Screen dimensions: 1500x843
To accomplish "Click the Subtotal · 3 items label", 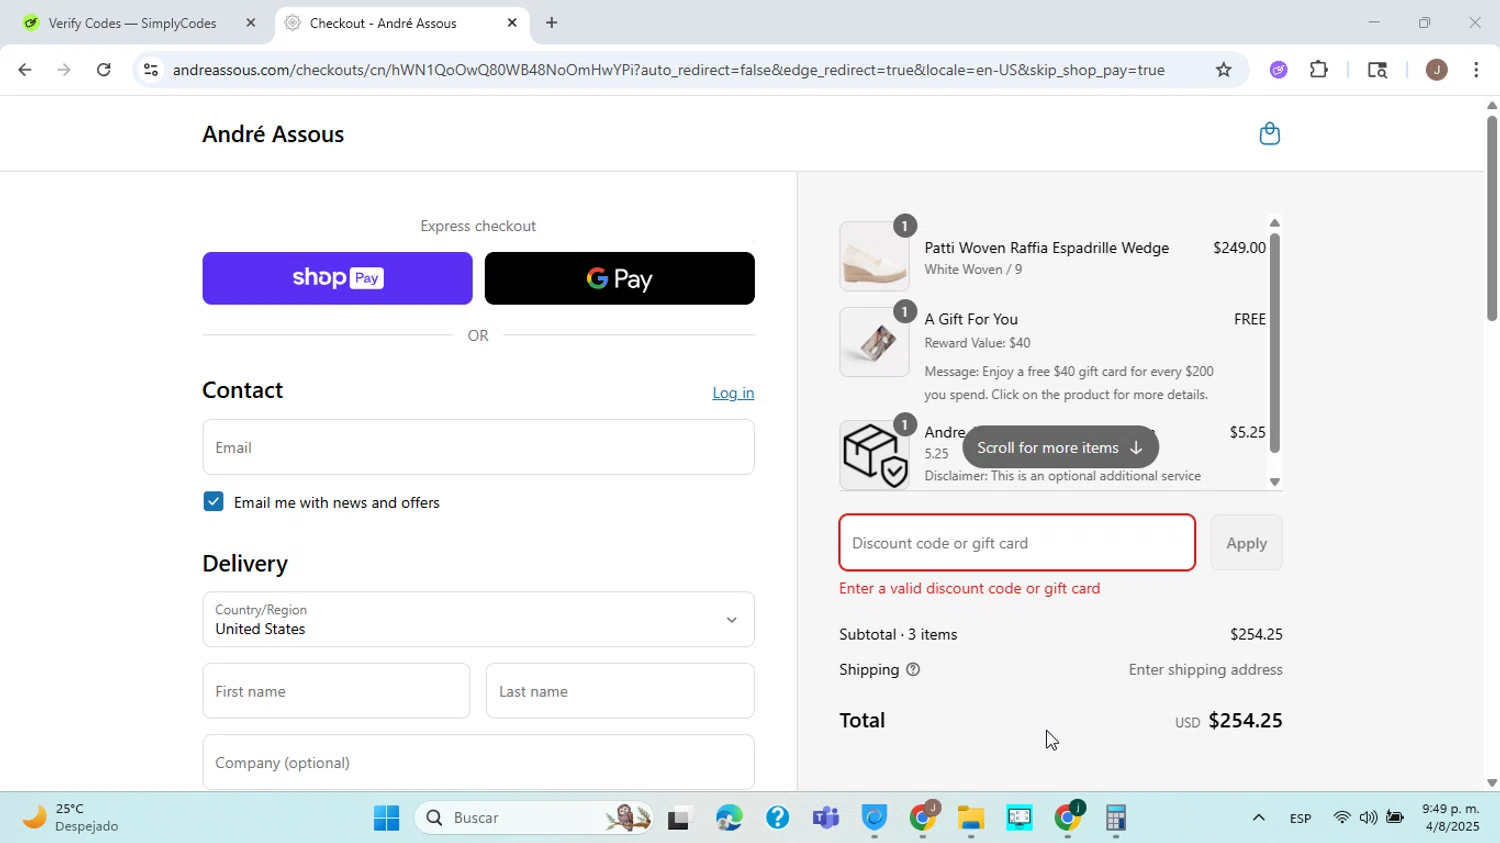I will tap(898, 635).
